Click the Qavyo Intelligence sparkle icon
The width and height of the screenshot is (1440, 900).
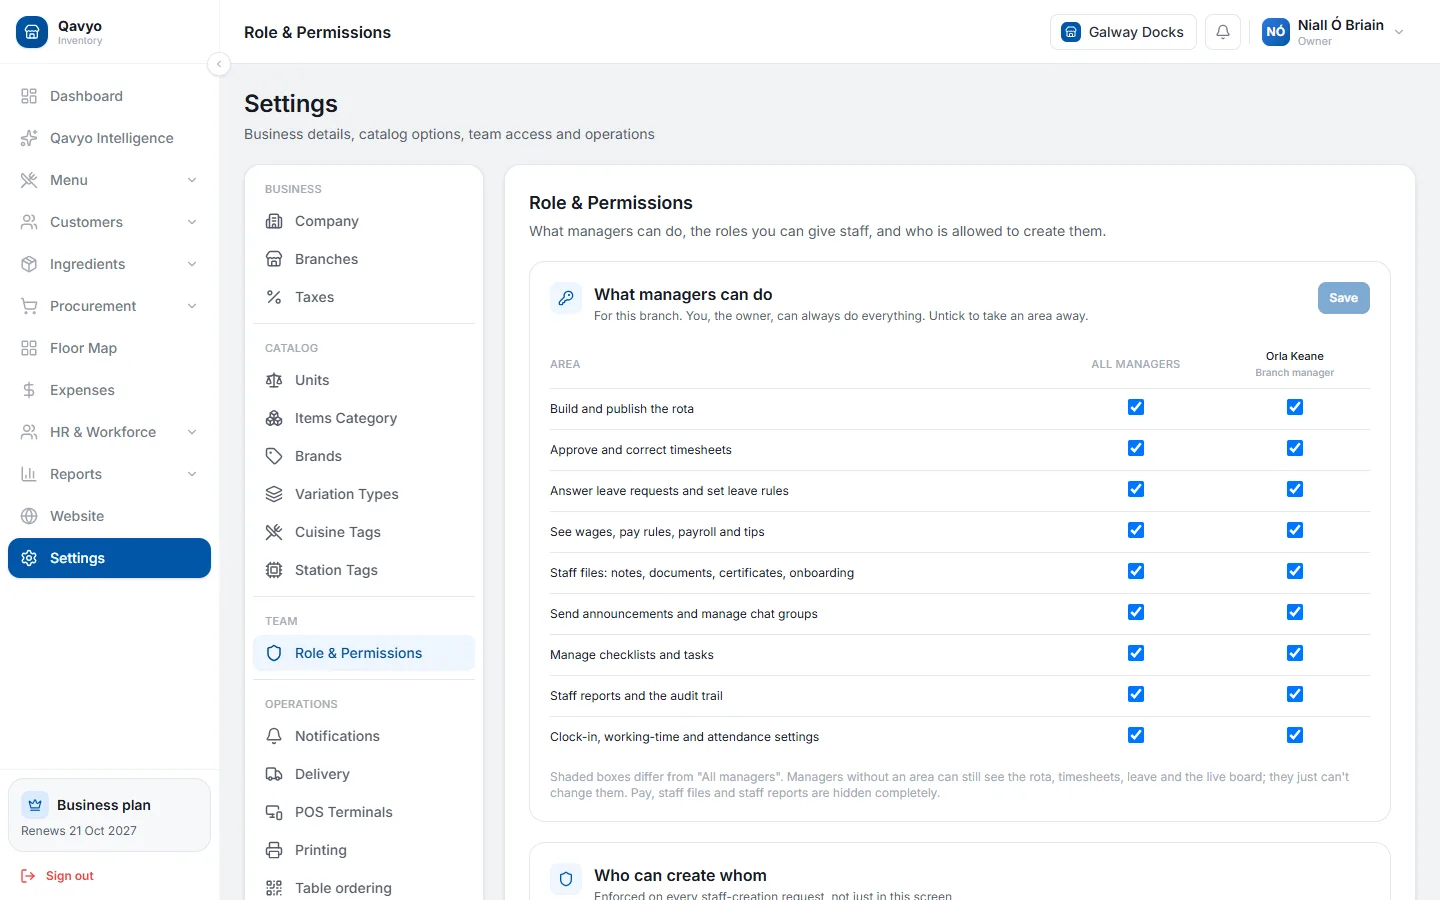coord(29,138)
